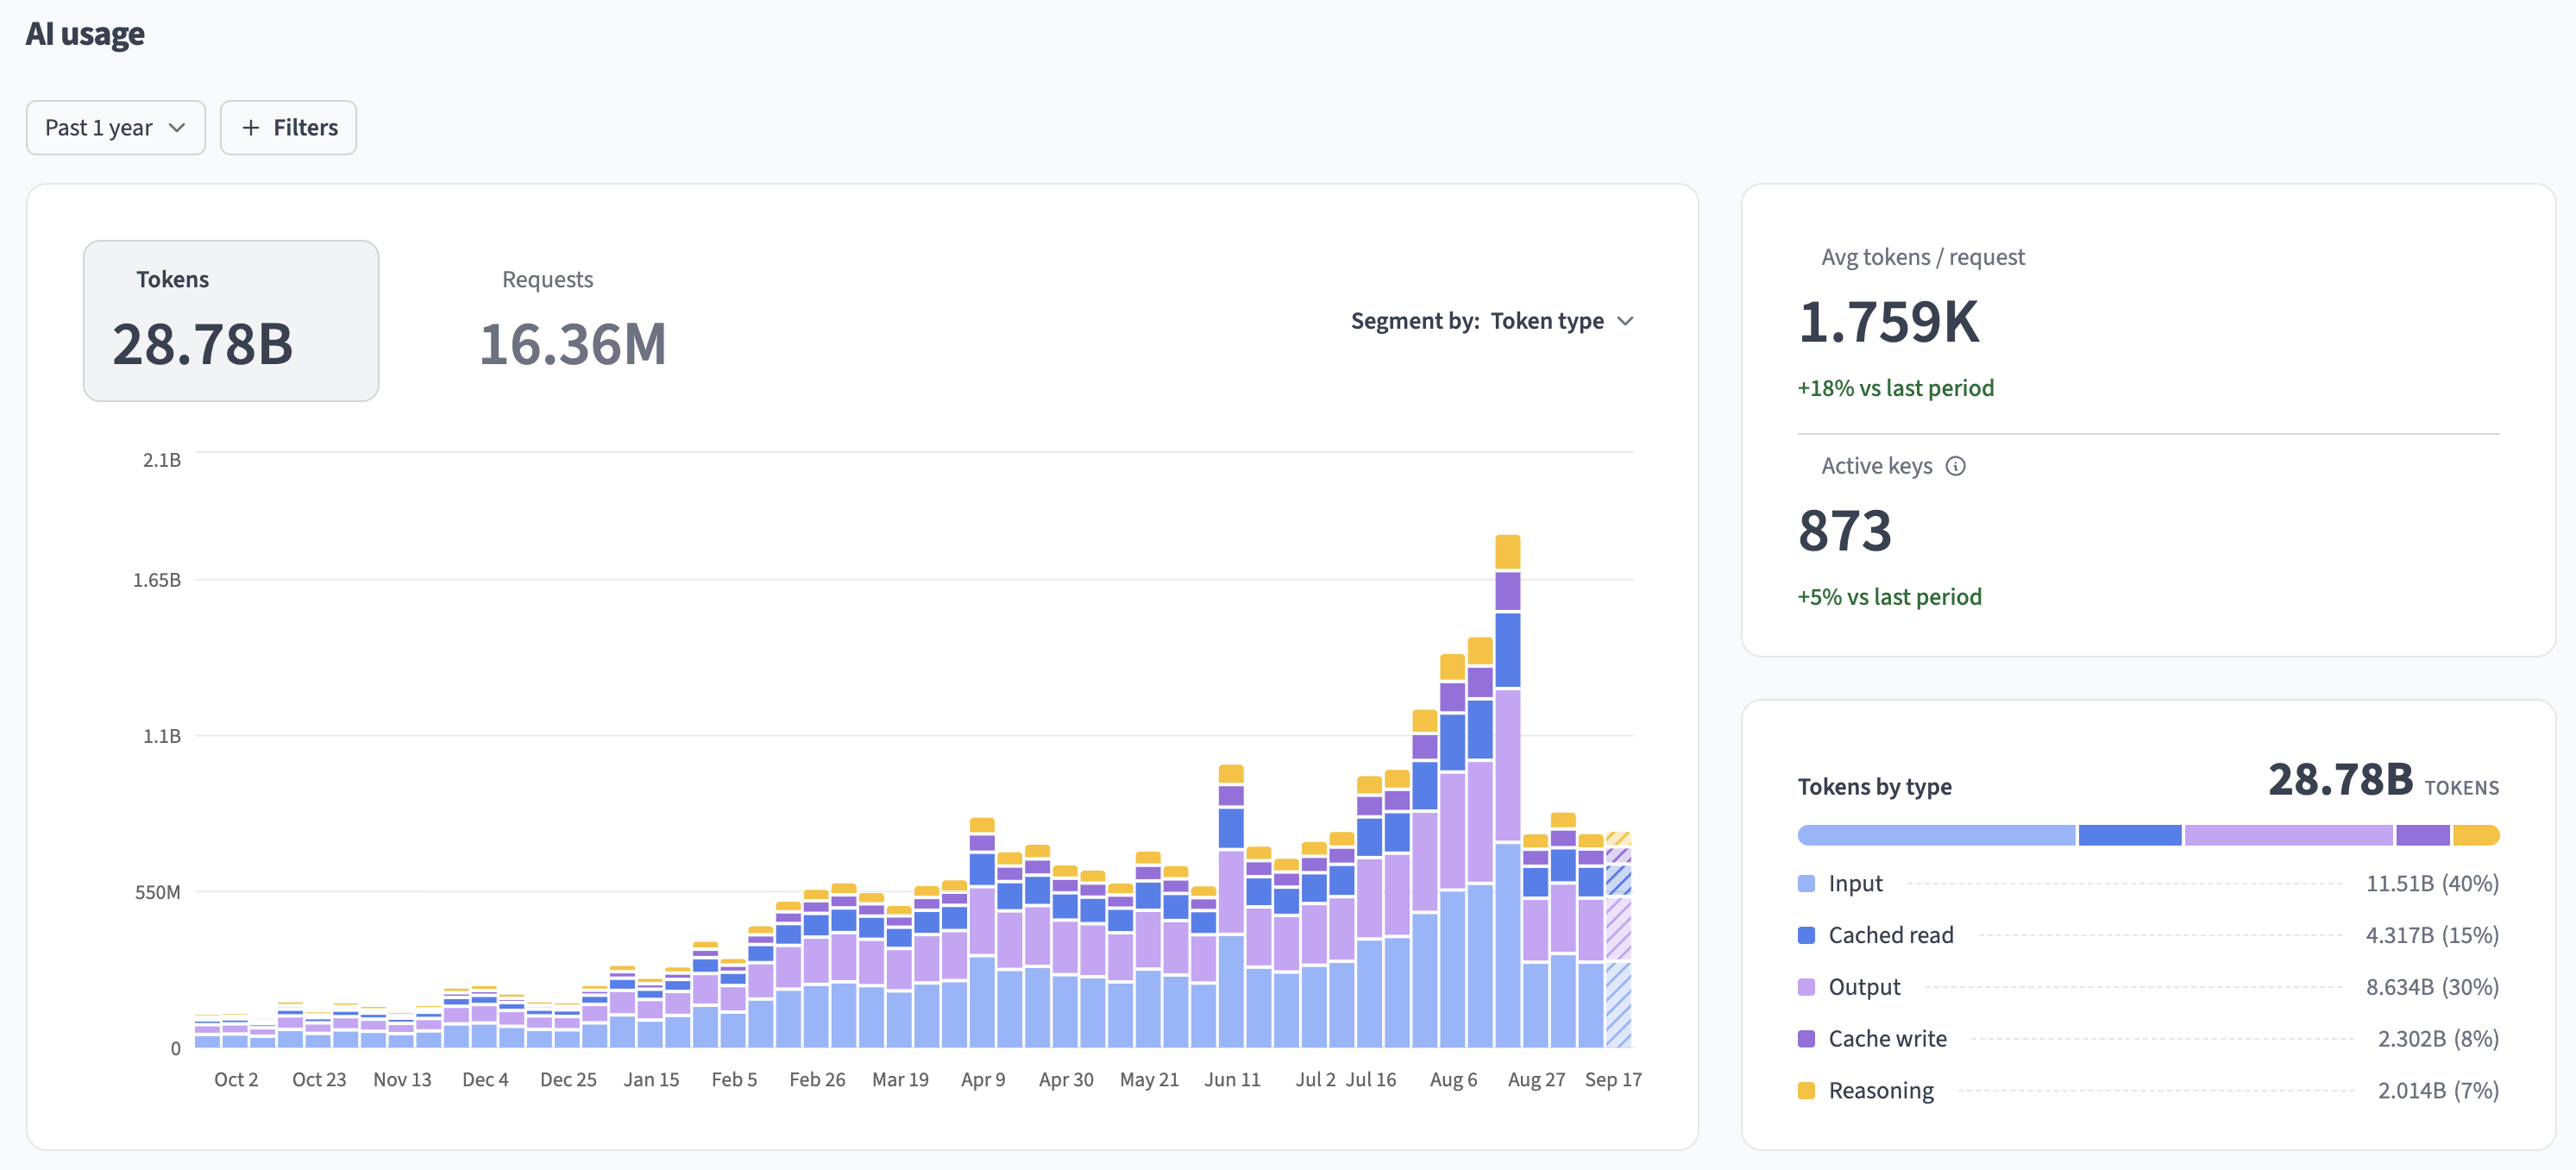Click the 1.65B y-axis label

(x=157, y=580)
